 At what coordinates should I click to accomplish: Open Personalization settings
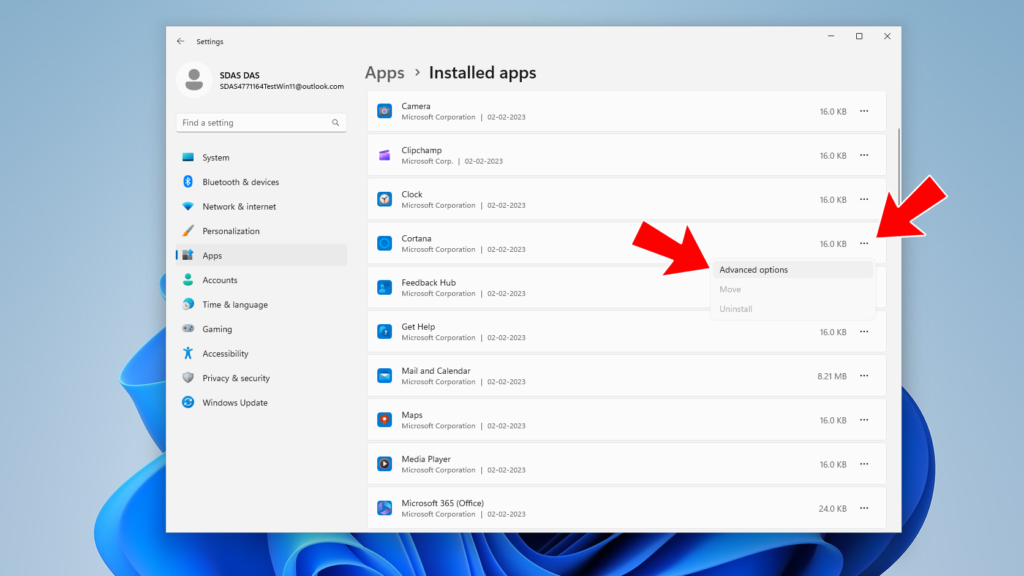tap(261, 231)
